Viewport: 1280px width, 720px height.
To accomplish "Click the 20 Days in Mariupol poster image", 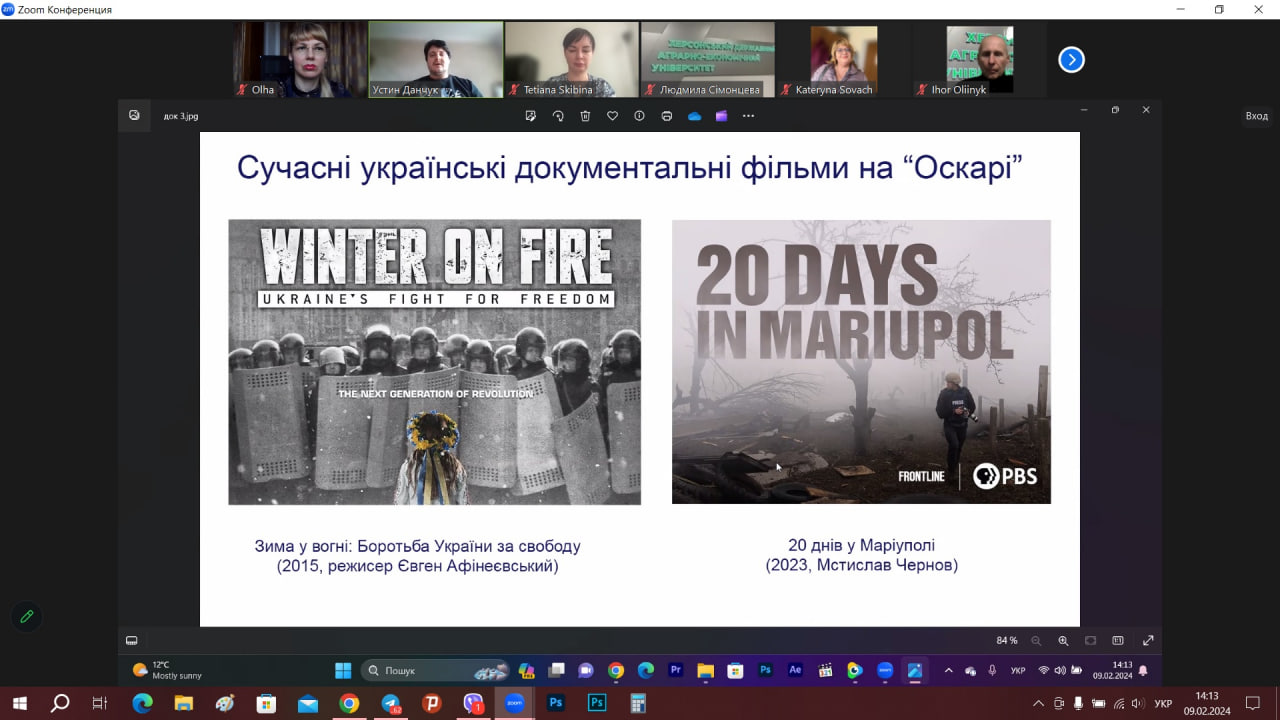I will coord(861,362).
